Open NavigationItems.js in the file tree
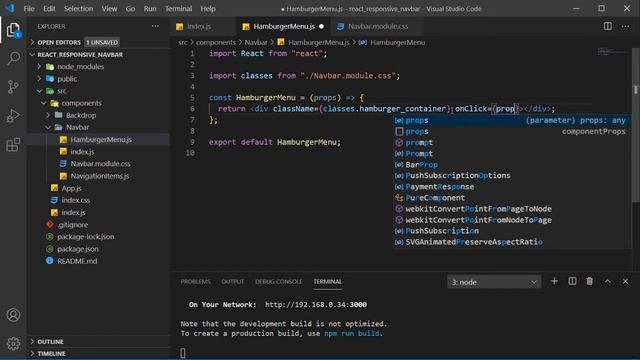640x360 pixels. click(x=98, y=176)
